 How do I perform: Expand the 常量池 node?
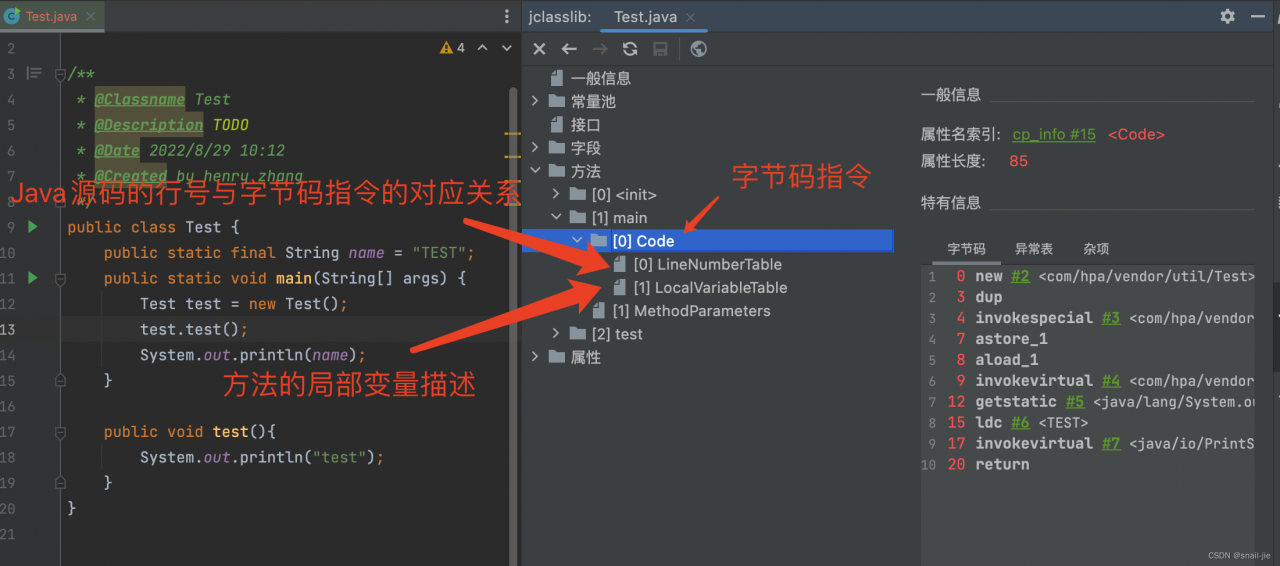coord(535,101)
